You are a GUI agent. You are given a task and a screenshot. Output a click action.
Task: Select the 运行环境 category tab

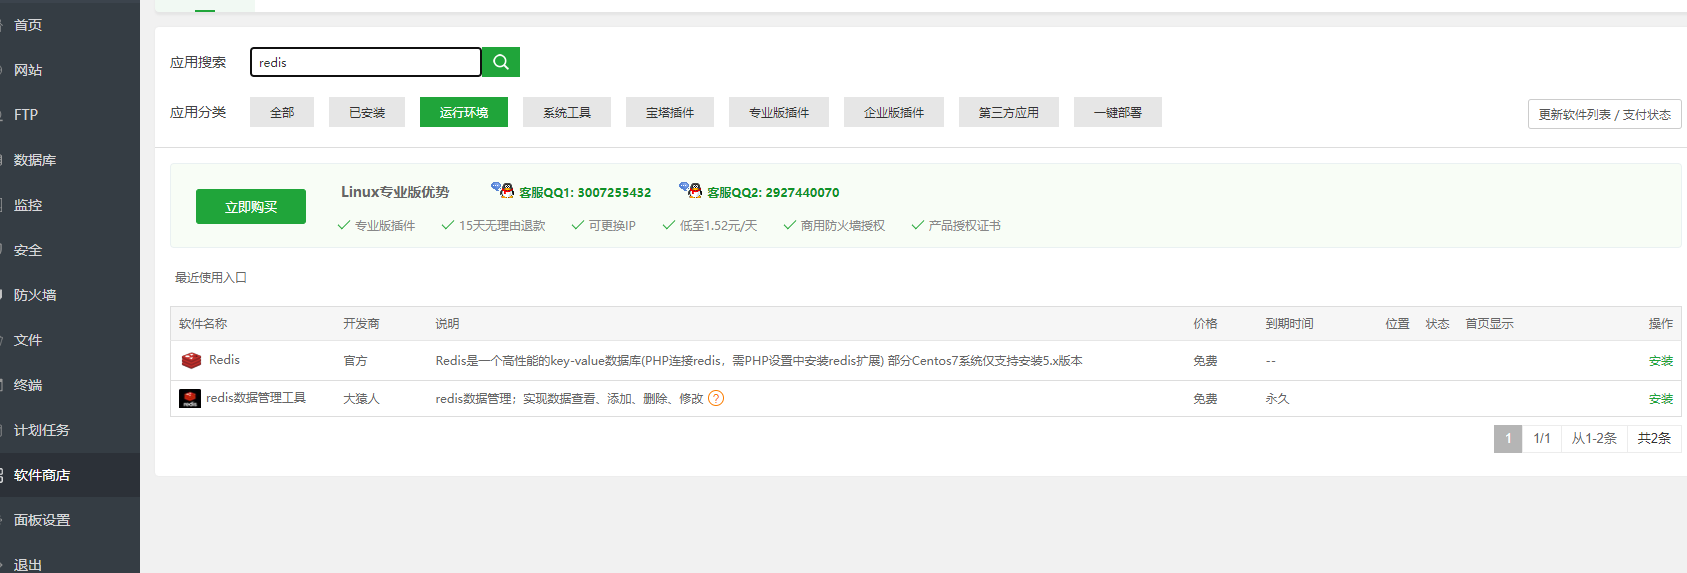[463, 112]
